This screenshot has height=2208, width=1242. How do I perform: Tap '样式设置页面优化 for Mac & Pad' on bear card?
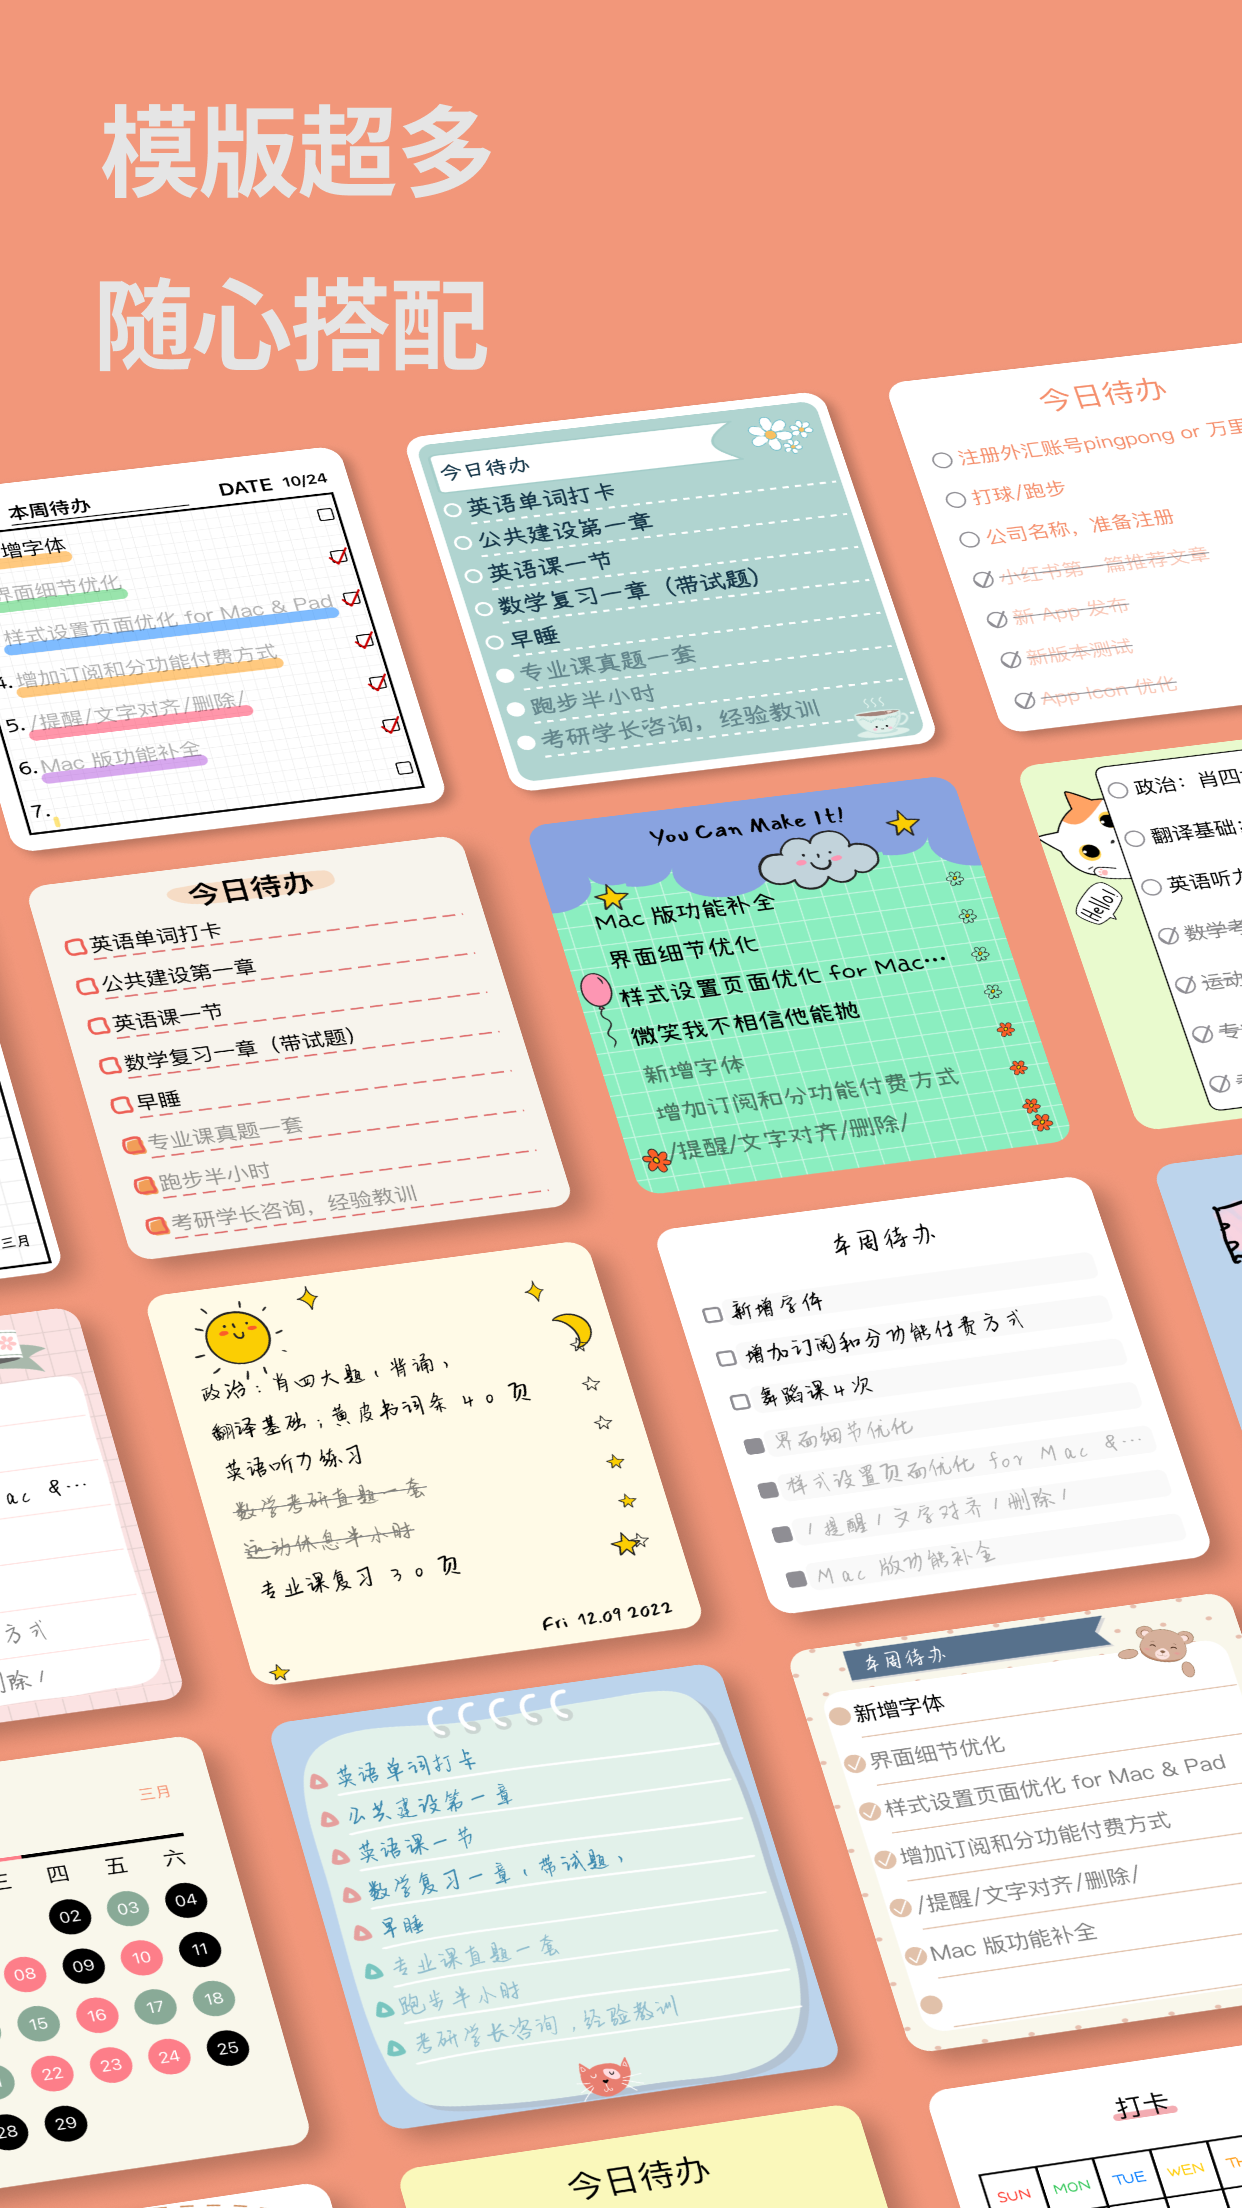pyautogui.click(x=1055, y=1787)
